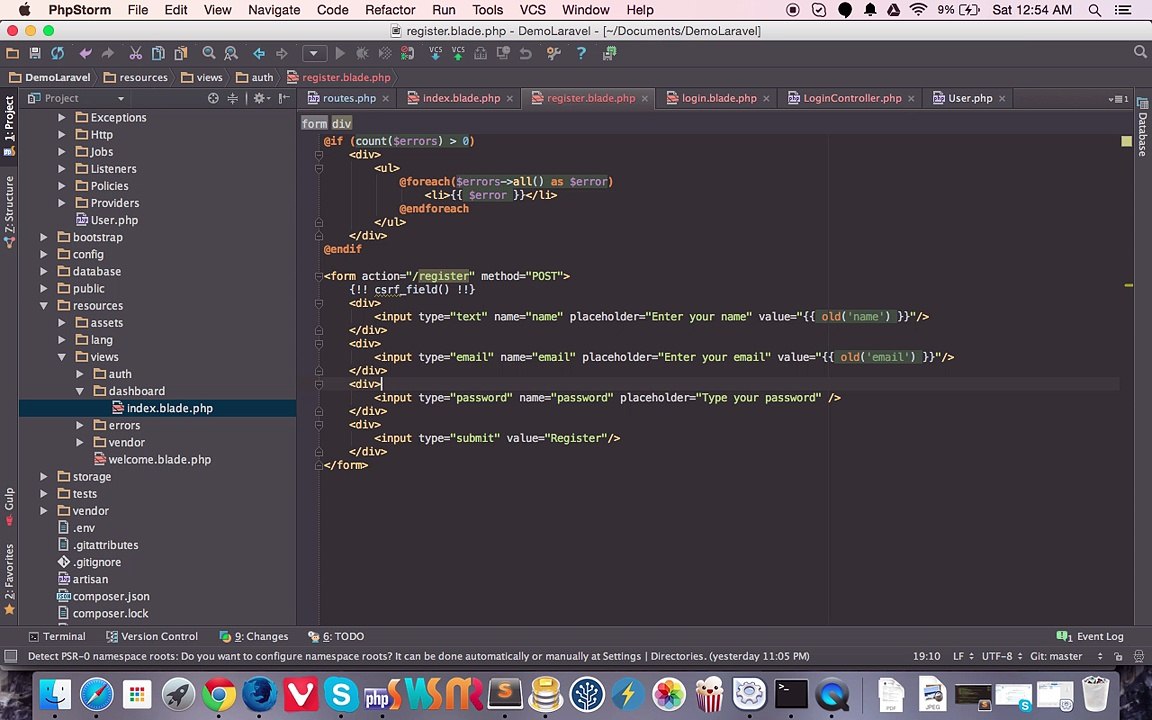The height and width of the screenshot is (720, 1152).
Task: Toggle the Terminal tool window
Action: point(56,636)
